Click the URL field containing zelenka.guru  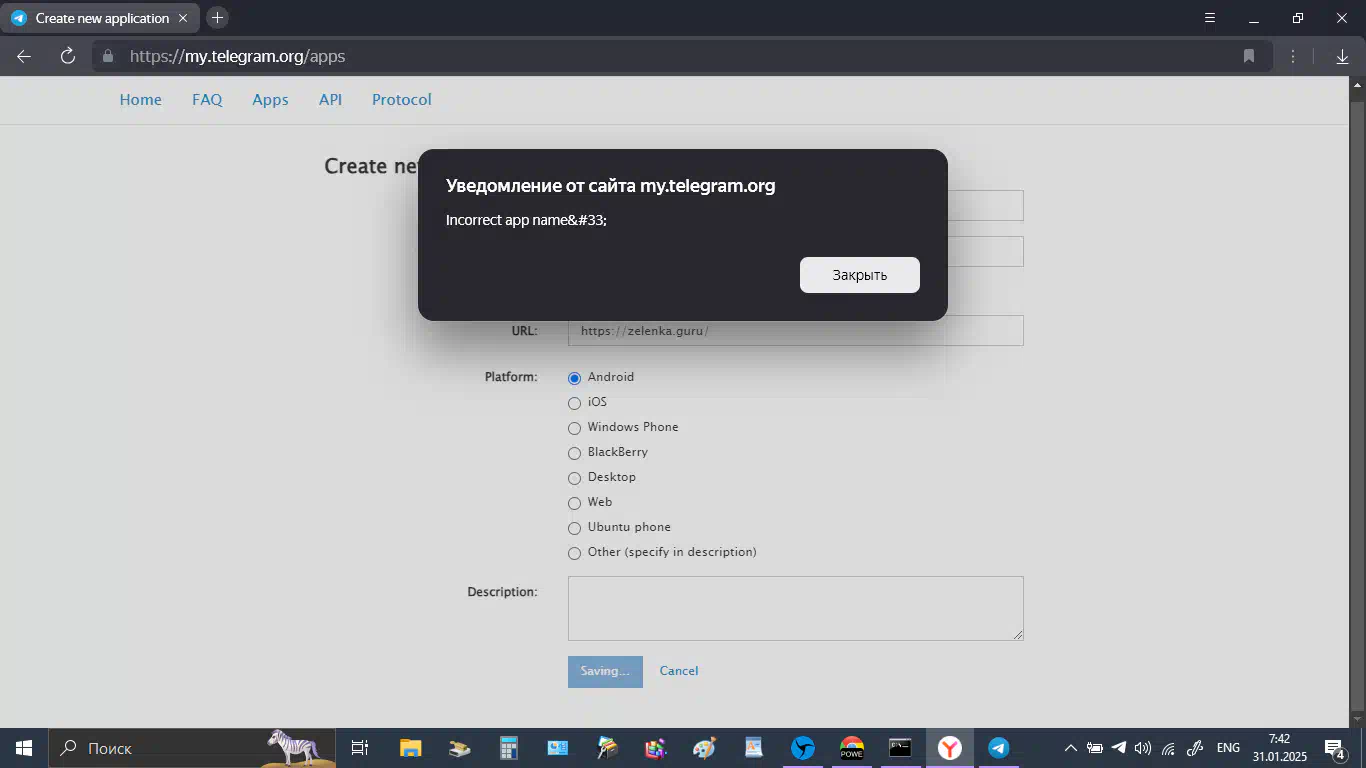[x=795, y=331]
